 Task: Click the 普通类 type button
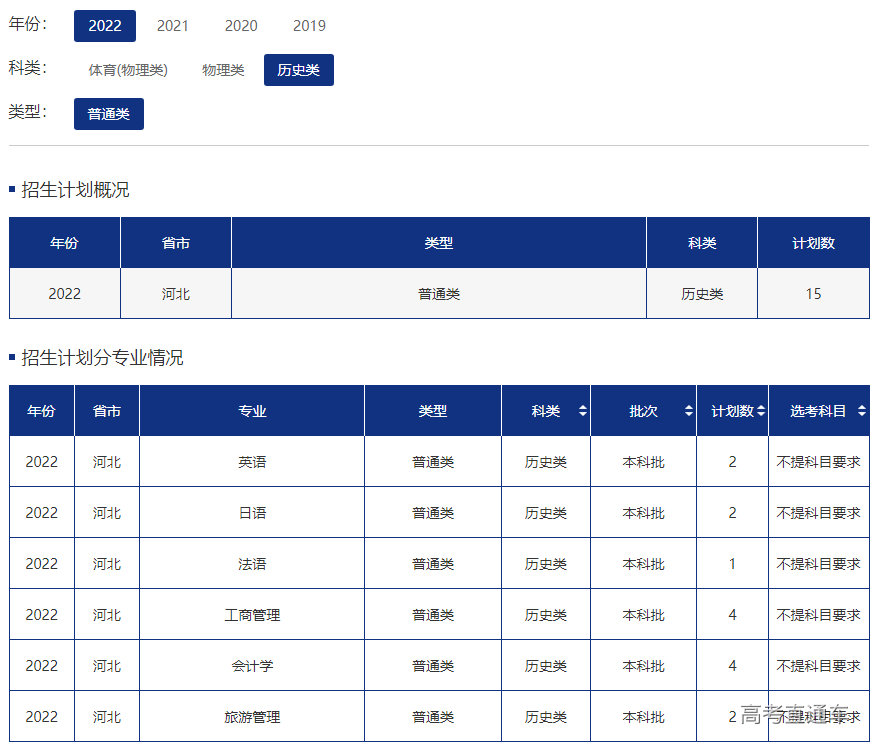tap(109, 114)
